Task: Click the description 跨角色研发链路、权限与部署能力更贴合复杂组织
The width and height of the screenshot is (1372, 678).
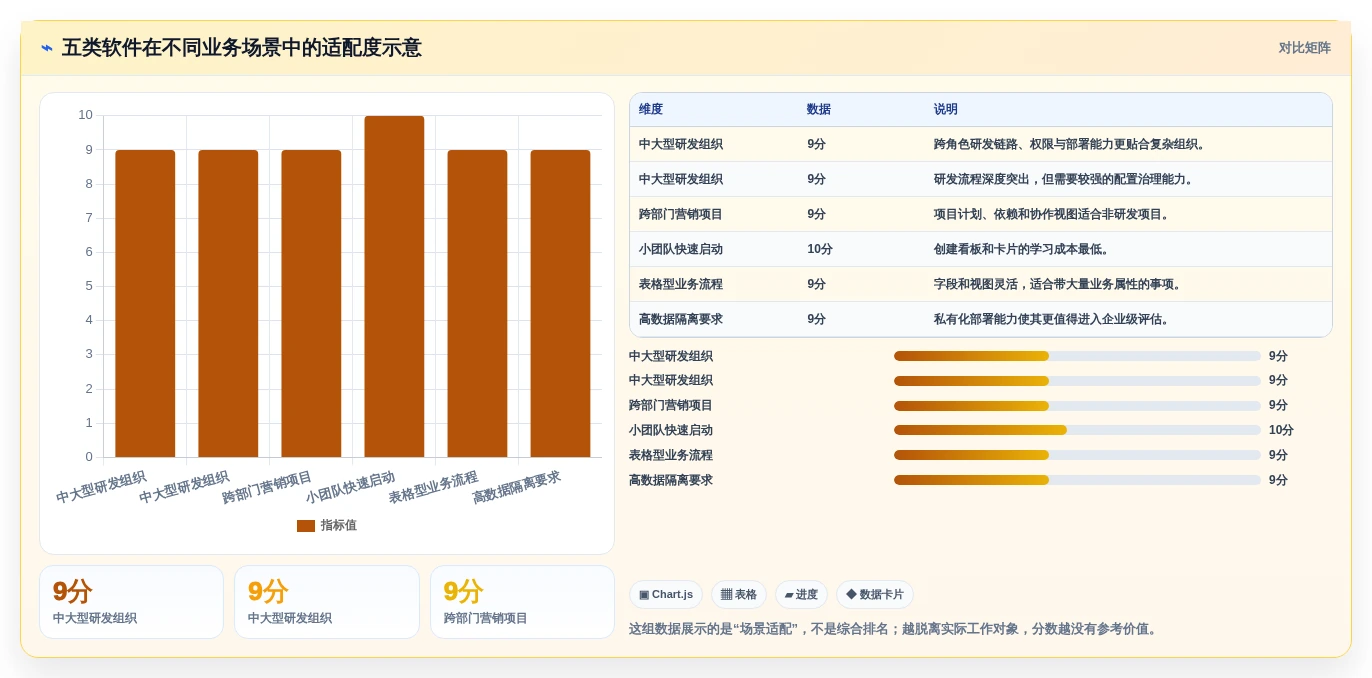Action: (x=1071, y=144)
